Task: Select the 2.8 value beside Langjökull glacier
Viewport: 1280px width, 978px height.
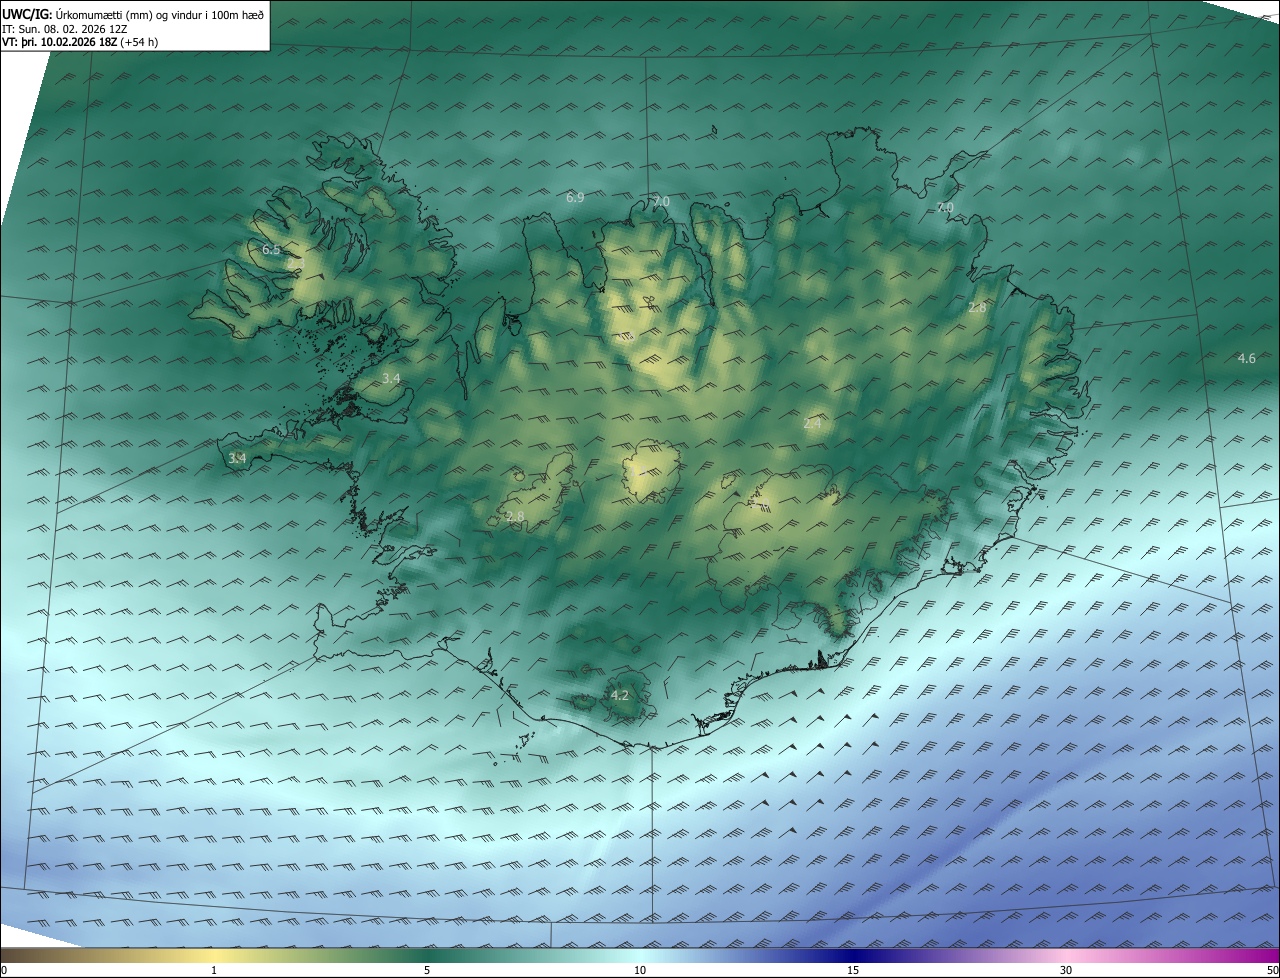Action: [515, 516]
